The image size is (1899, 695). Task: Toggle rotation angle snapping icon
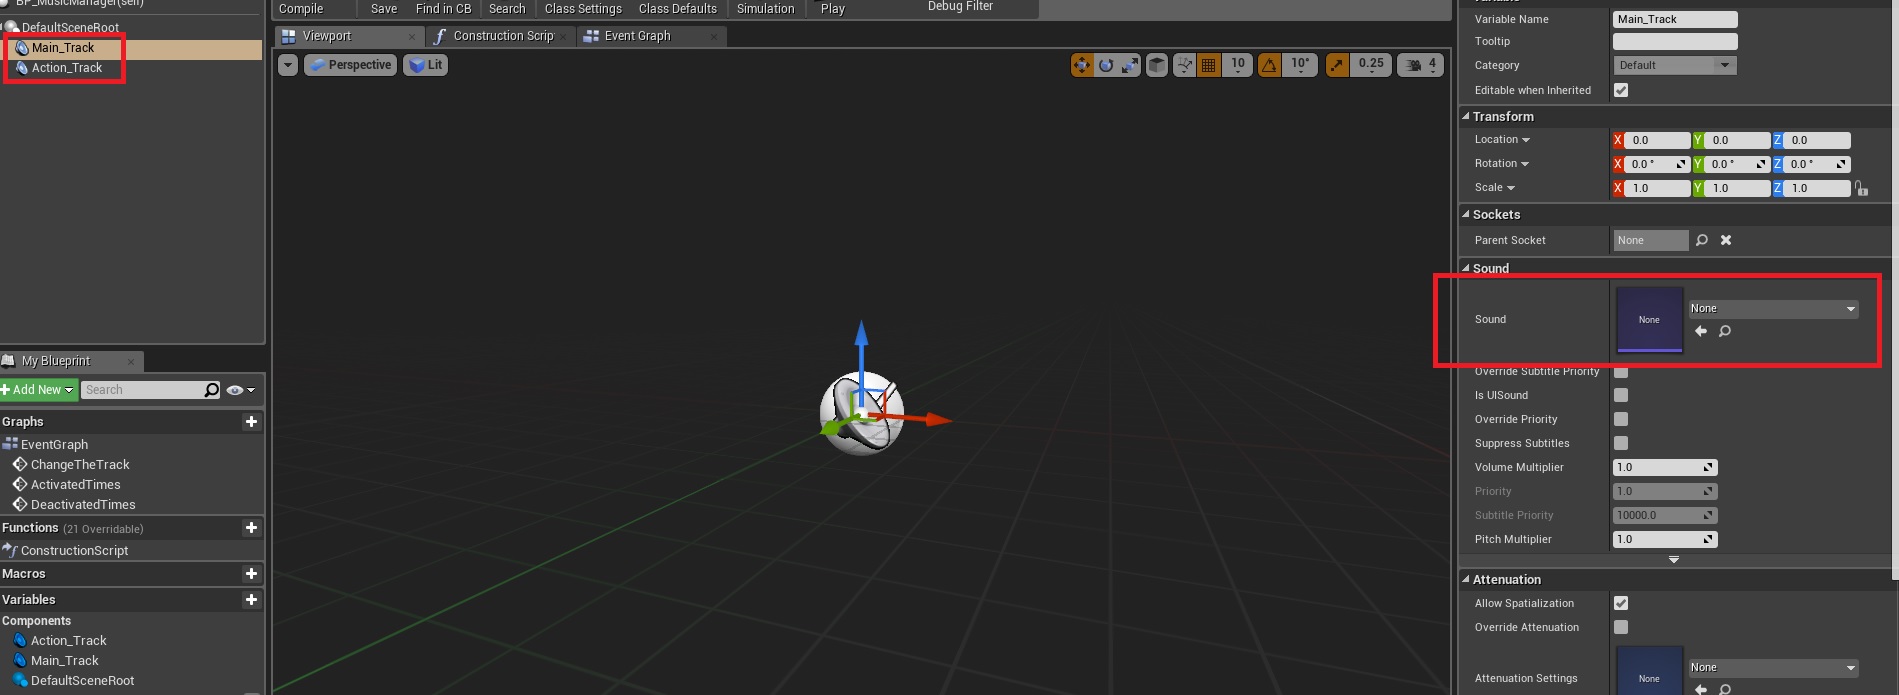tap(1269, 65)
